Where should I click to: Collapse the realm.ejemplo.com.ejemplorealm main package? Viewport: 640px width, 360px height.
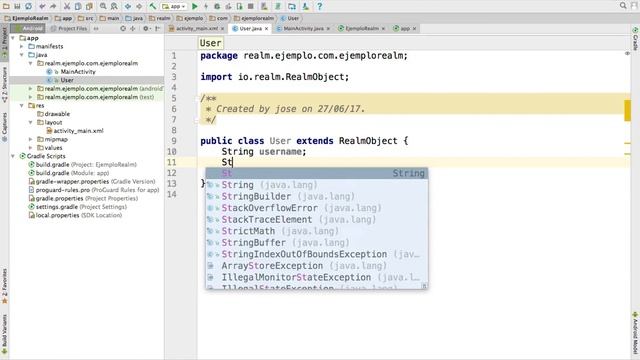click(x=31, y=63)
